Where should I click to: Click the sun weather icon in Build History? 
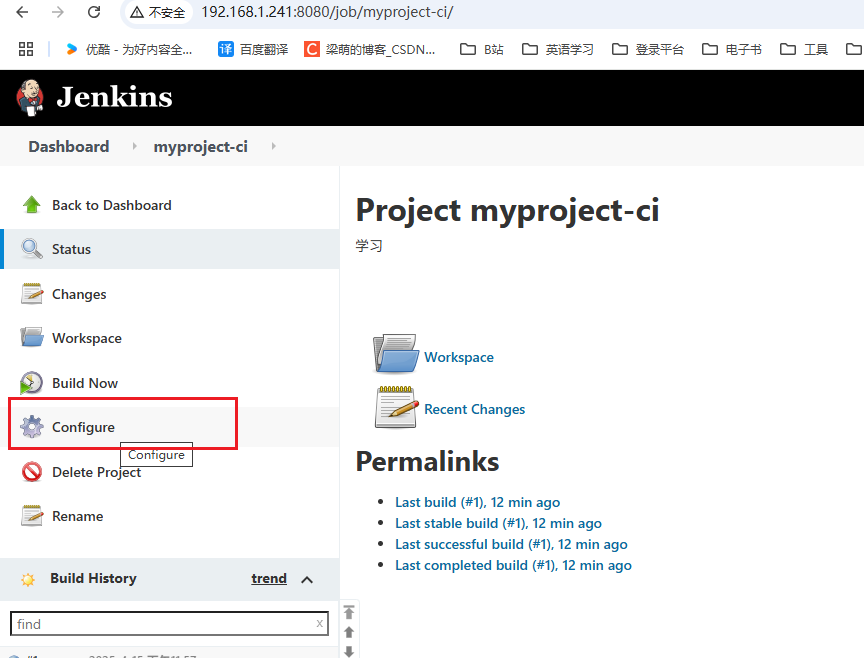(x=28, y=579)
